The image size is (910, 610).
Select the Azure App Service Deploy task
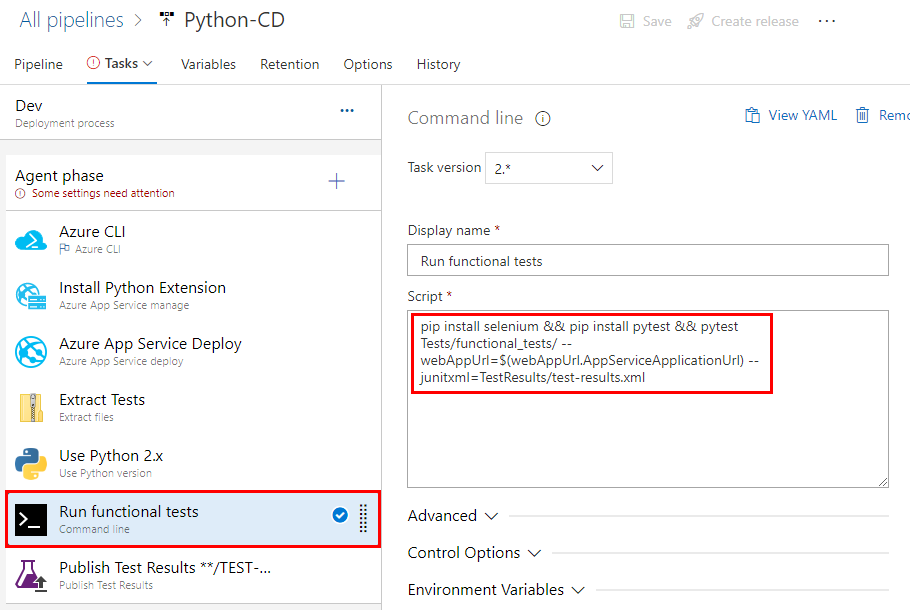point(193,352)
